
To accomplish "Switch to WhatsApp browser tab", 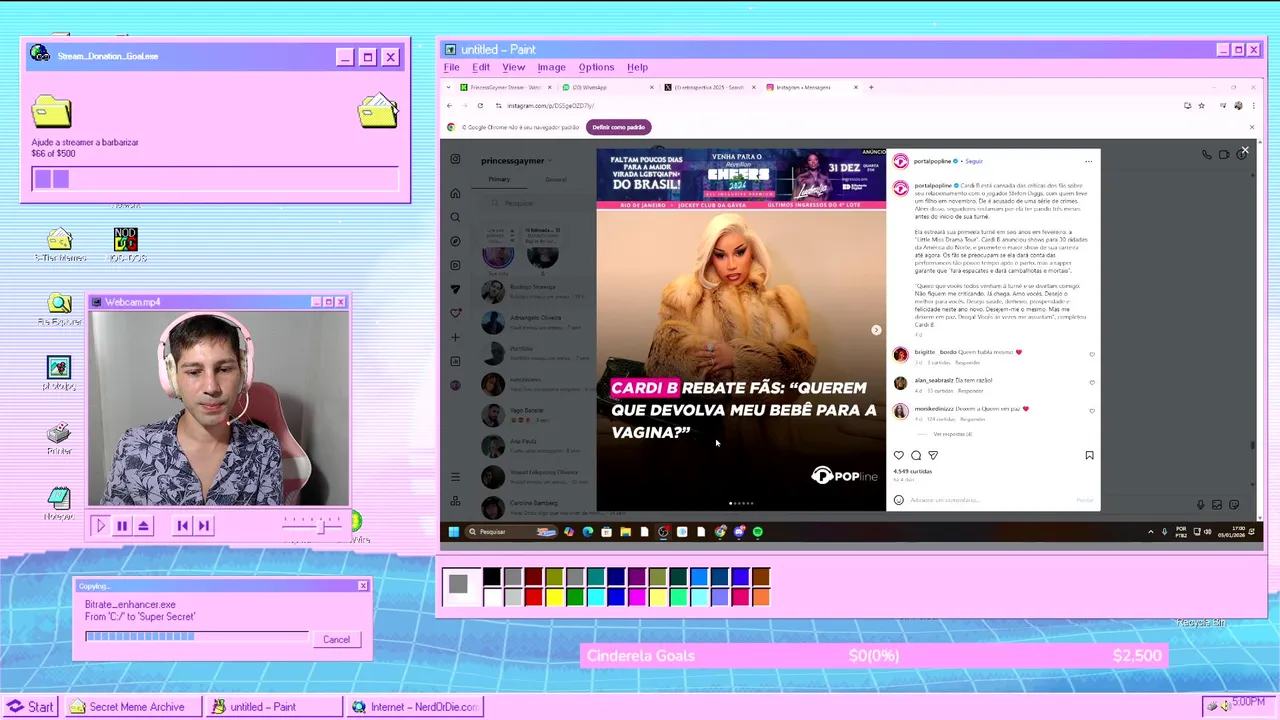I will 605,87.
